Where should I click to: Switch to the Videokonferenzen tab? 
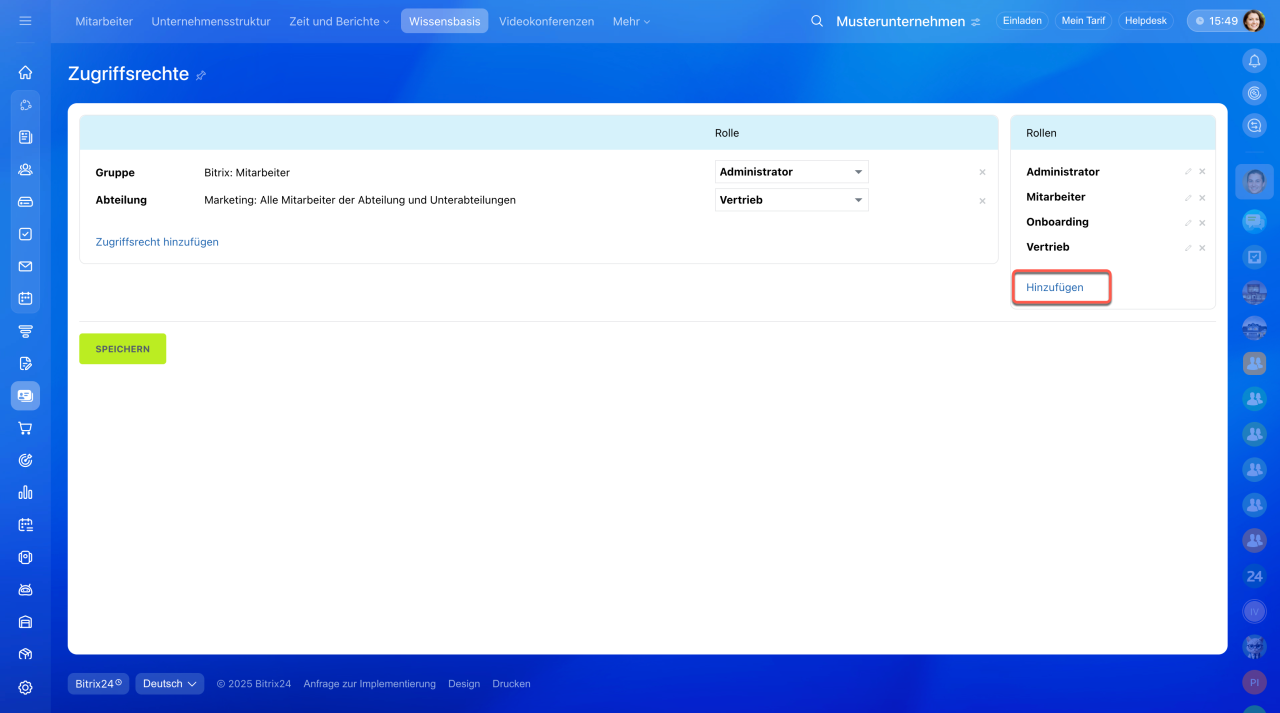[546, 21]
